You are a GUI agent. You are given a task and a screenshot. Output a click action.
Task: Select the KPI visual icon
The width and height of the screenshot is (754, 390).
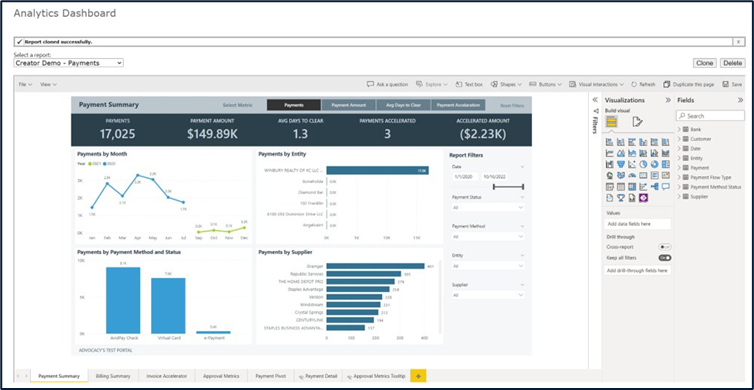[x=666, y=175]
